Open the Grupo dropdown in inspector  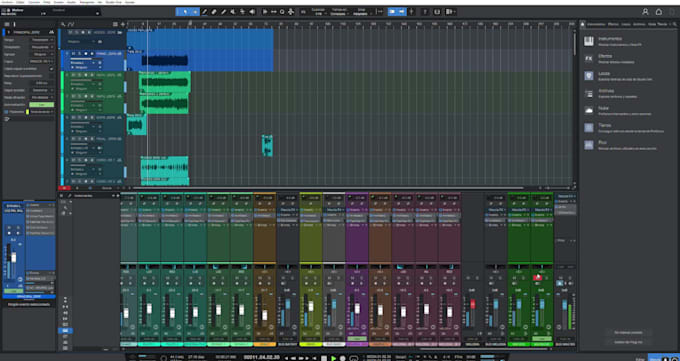[x=42, y=54]
